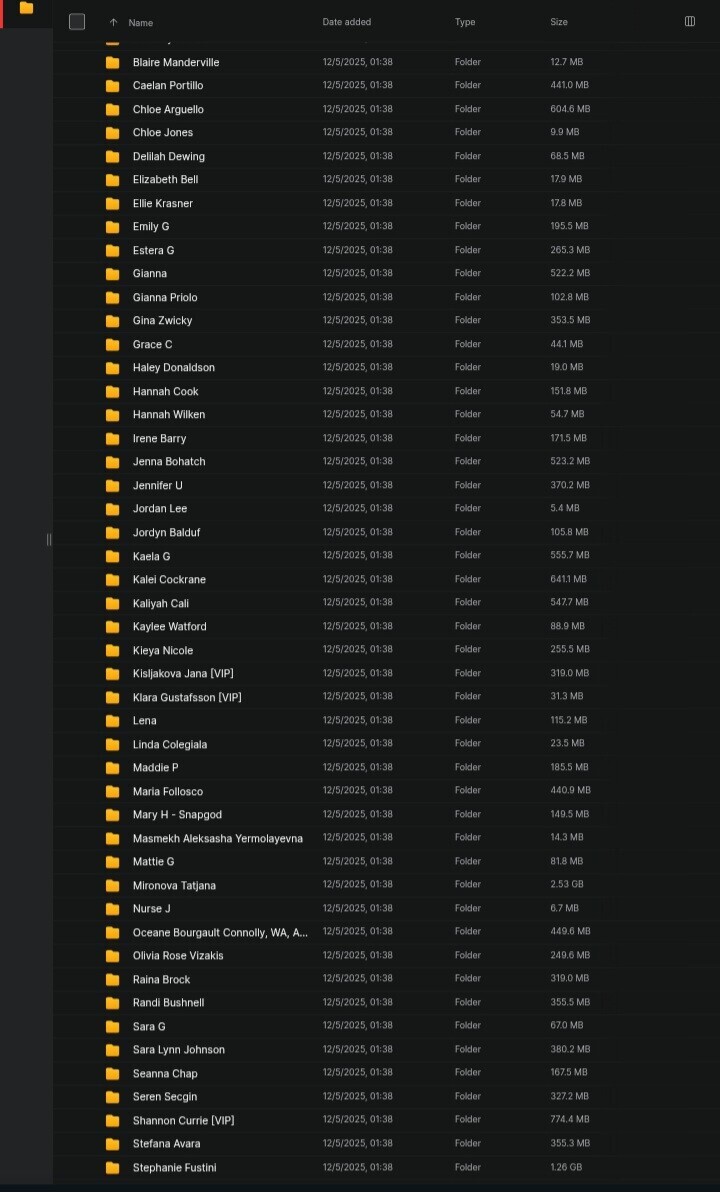The width and height of the screenshot is (720, 1192).
Task: Sort the list by the Name column
Action: (141, 22)
